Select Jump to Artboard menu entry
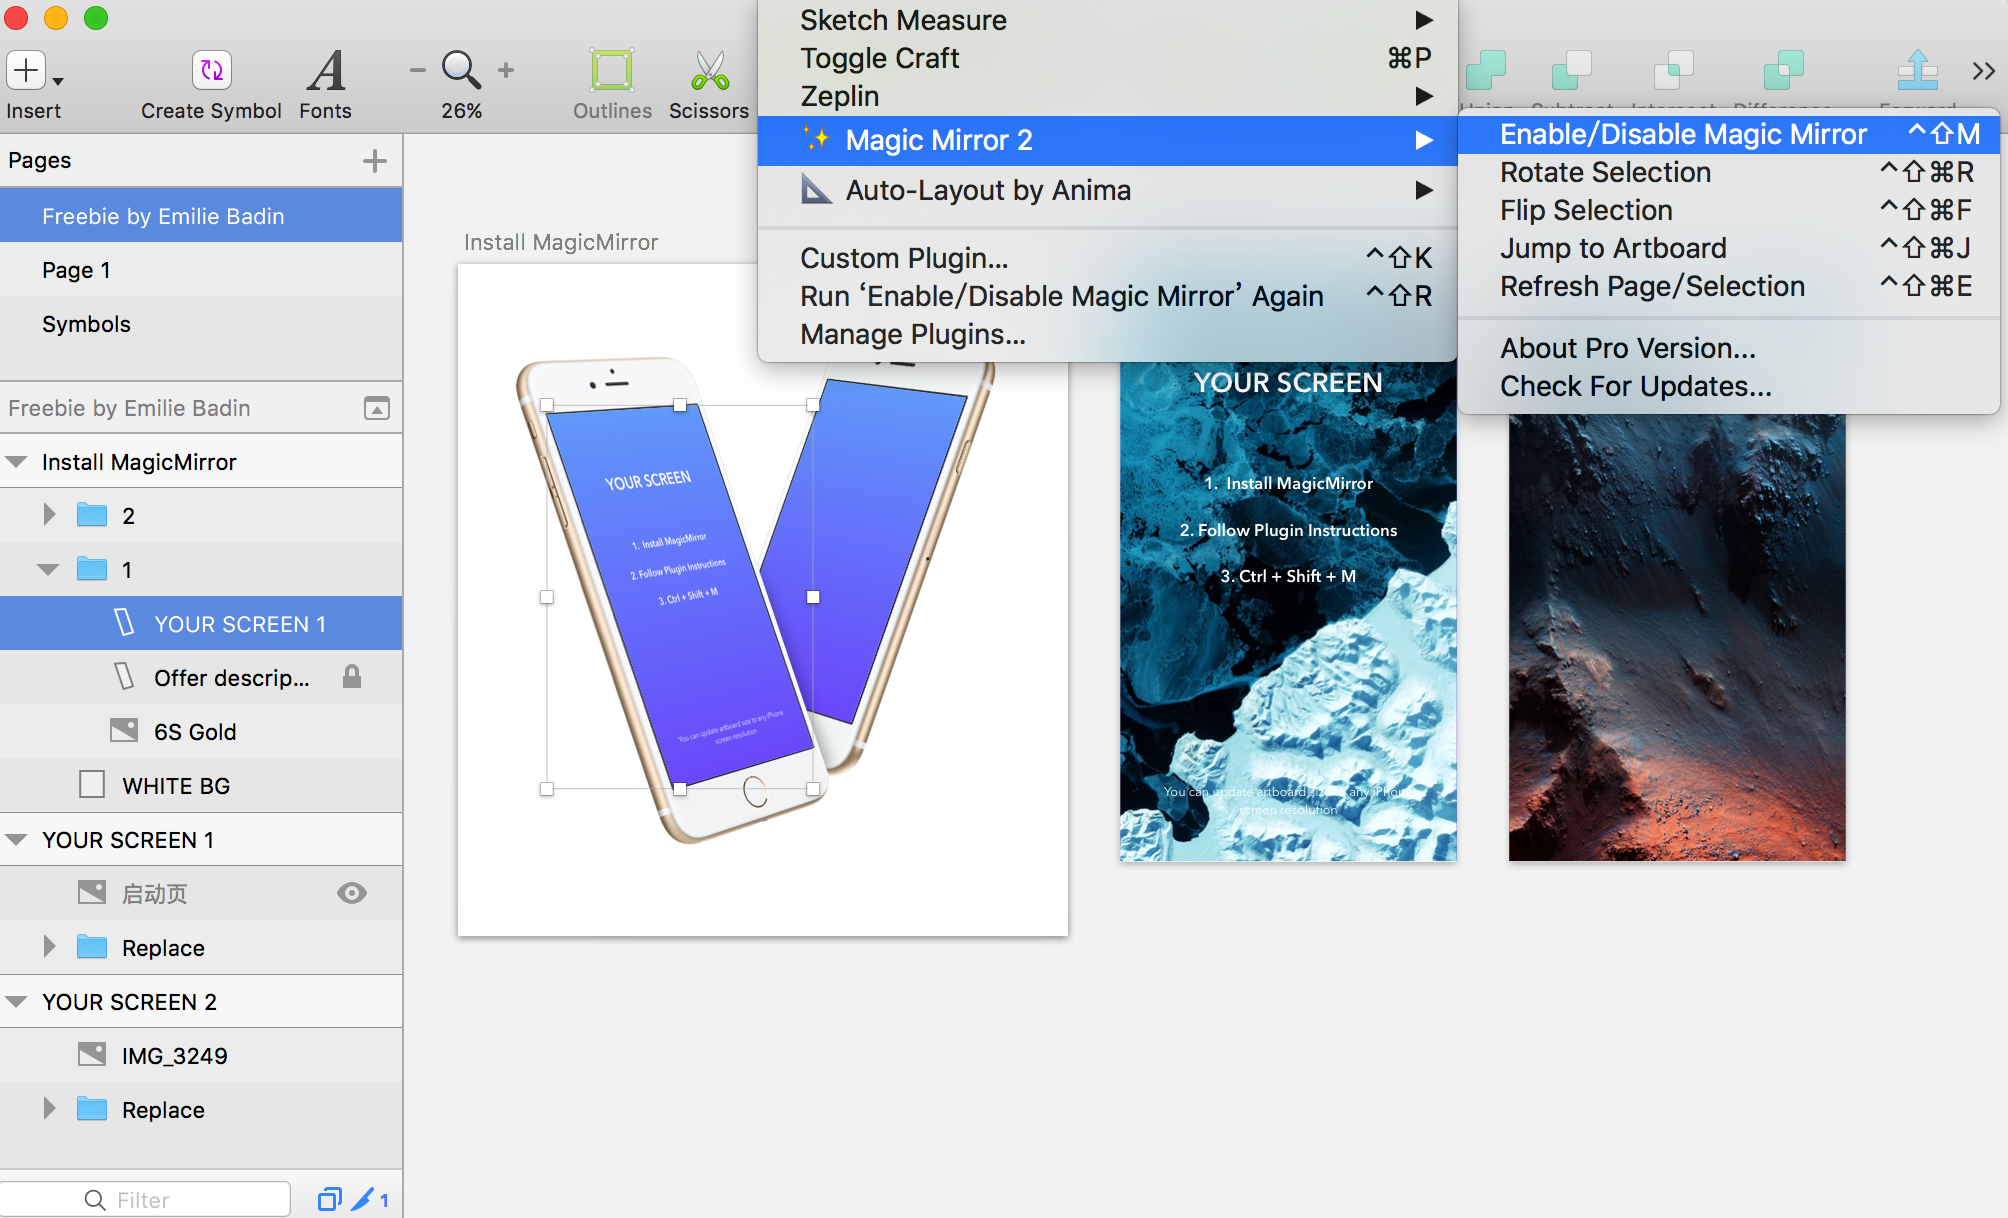The image size is (2008, 1218). 1613,248
